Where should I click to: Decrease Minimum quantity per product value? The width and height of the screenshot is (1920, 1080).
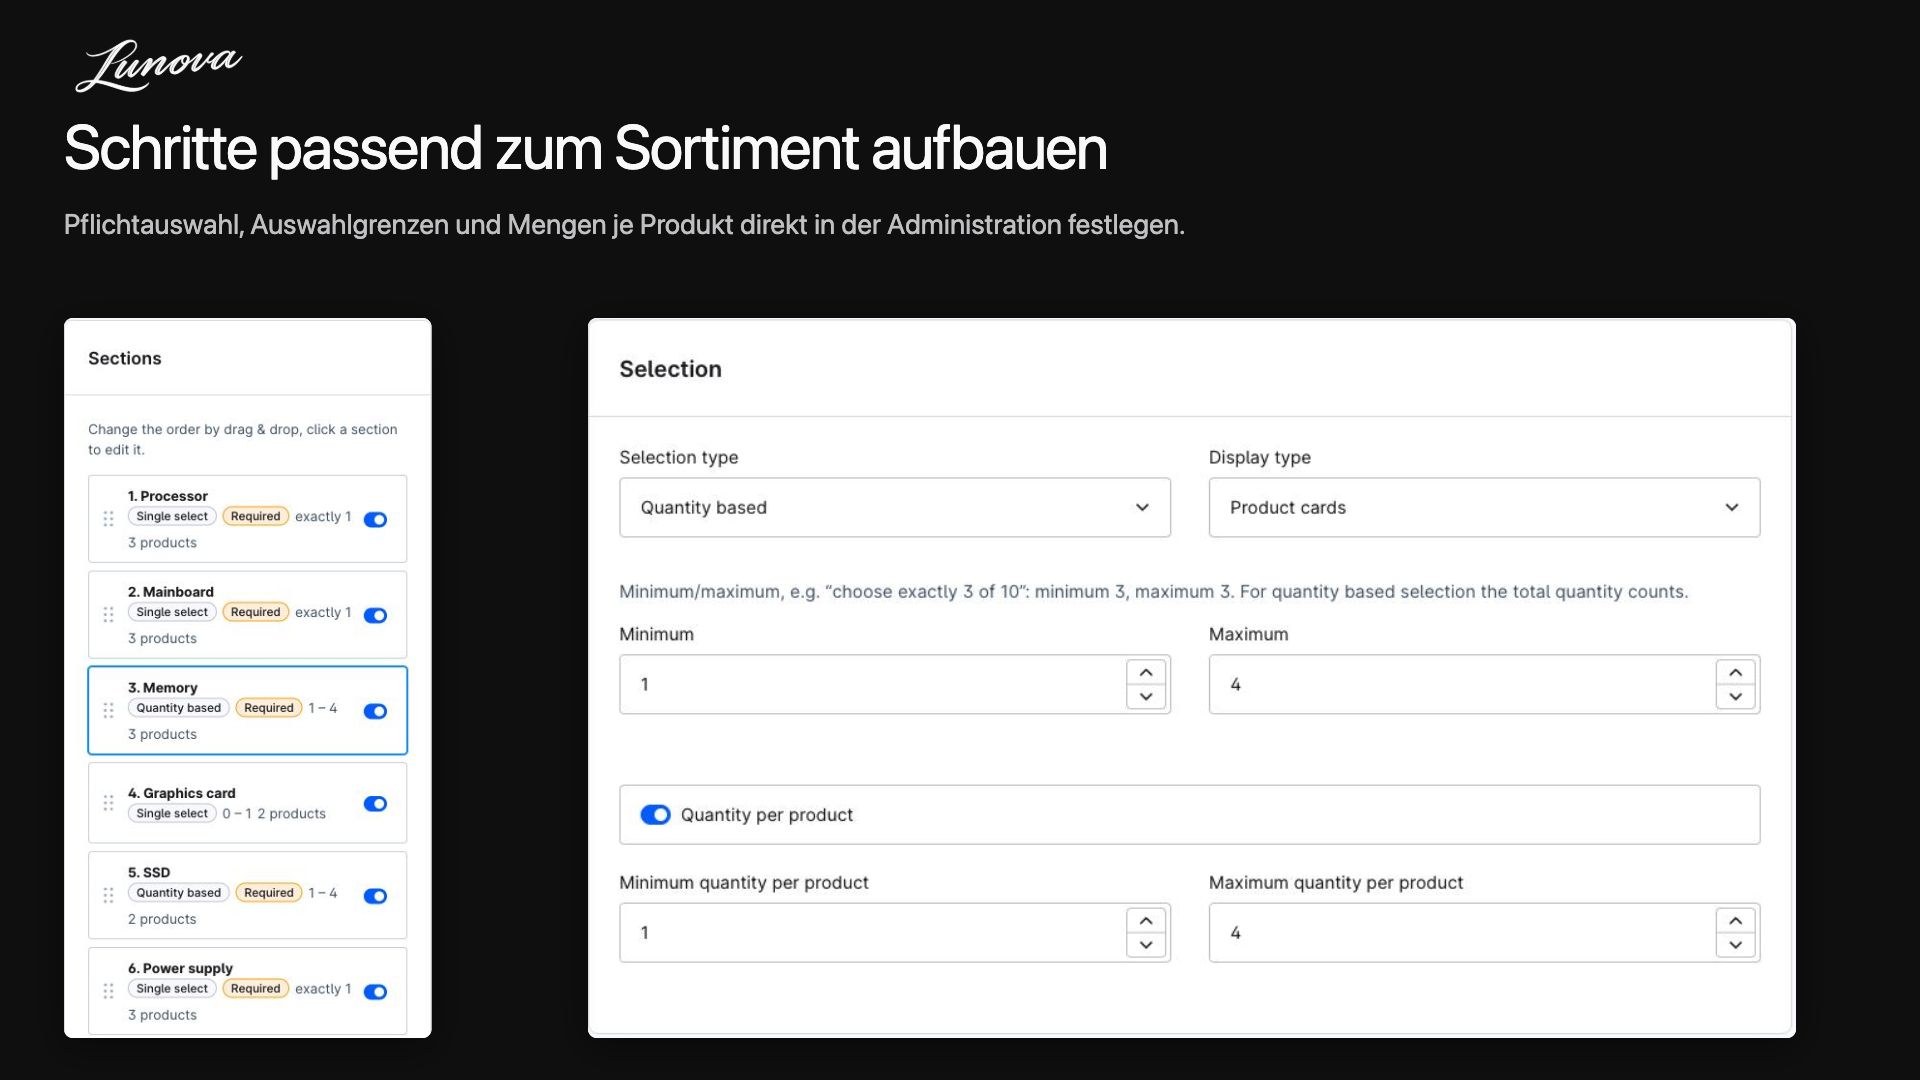1146,945
